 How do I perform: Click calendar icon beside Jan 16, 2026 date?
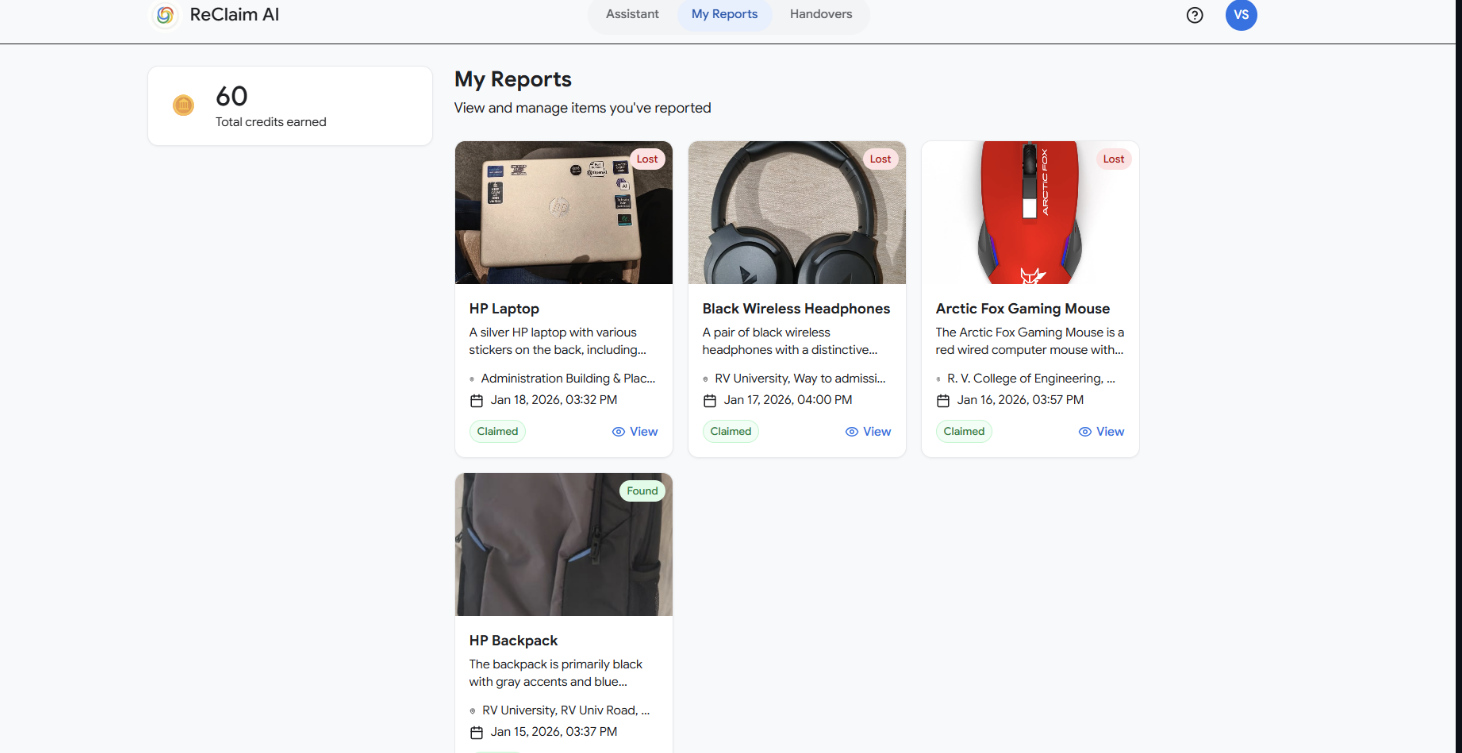pos(943,400)
